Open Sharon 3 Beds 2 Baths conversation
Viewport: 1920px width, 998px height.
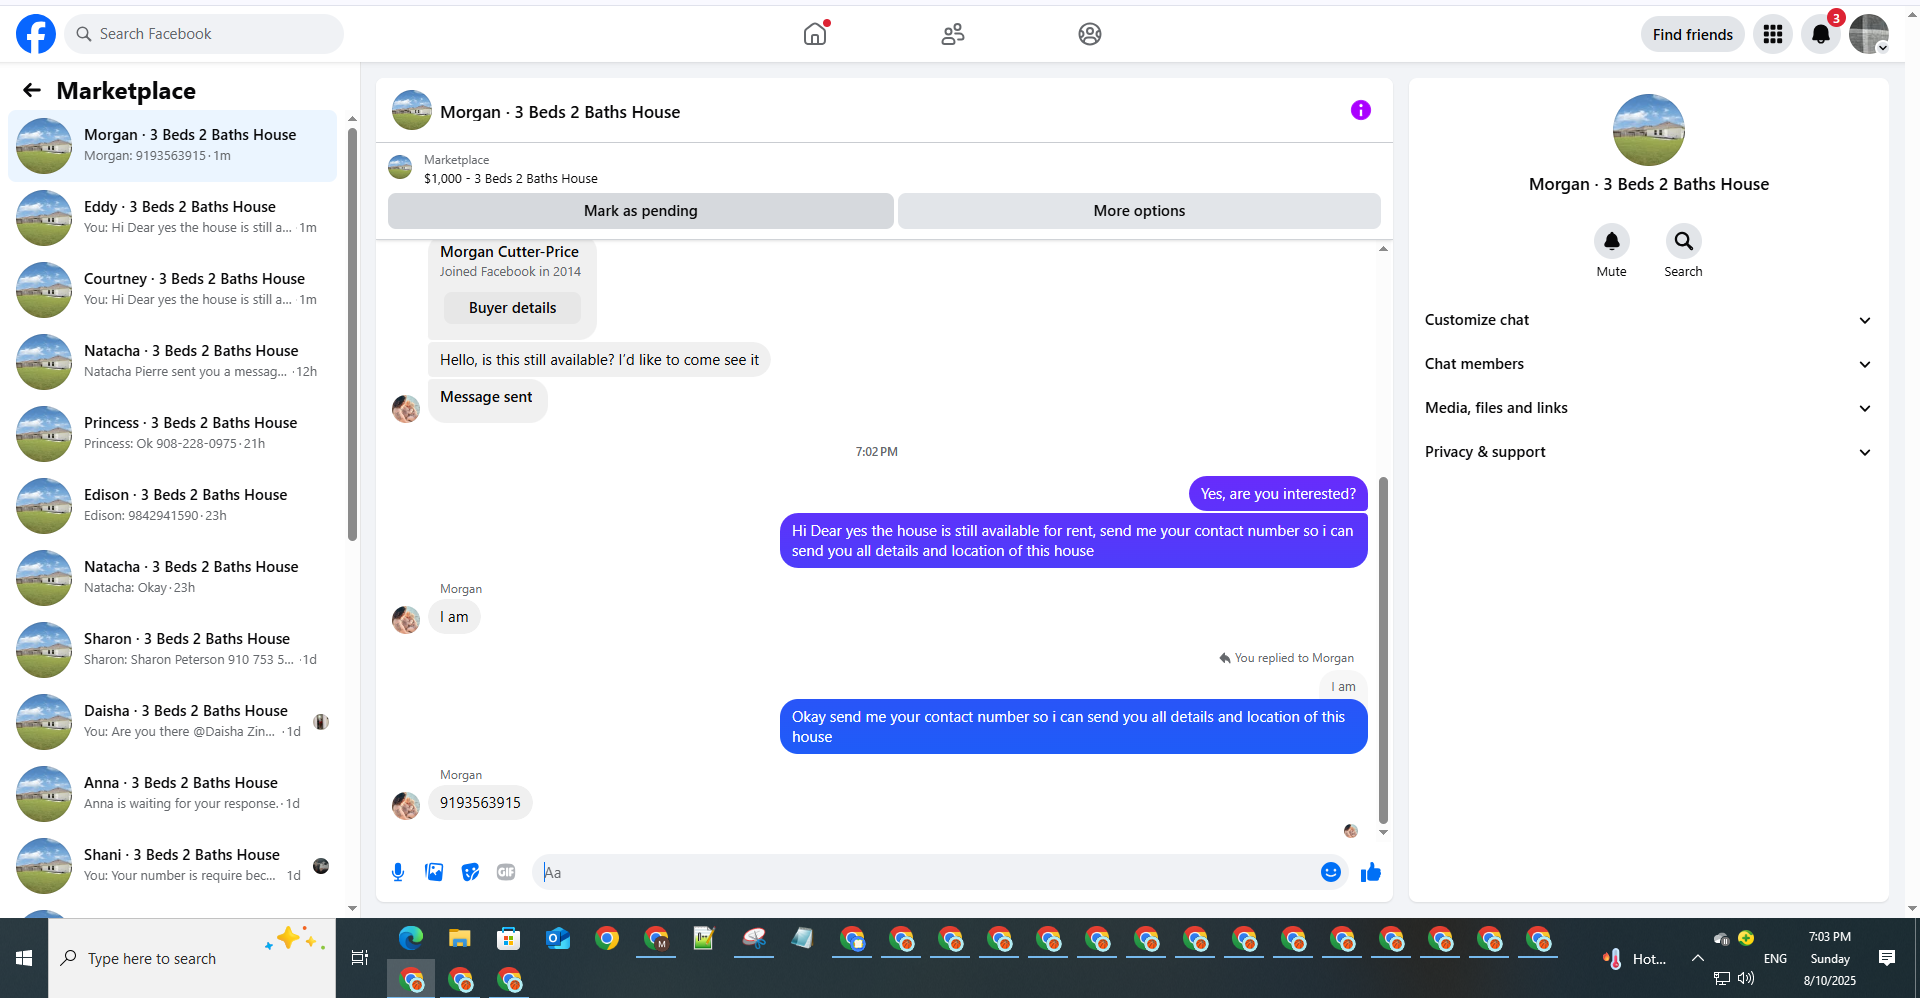[173, 649]
